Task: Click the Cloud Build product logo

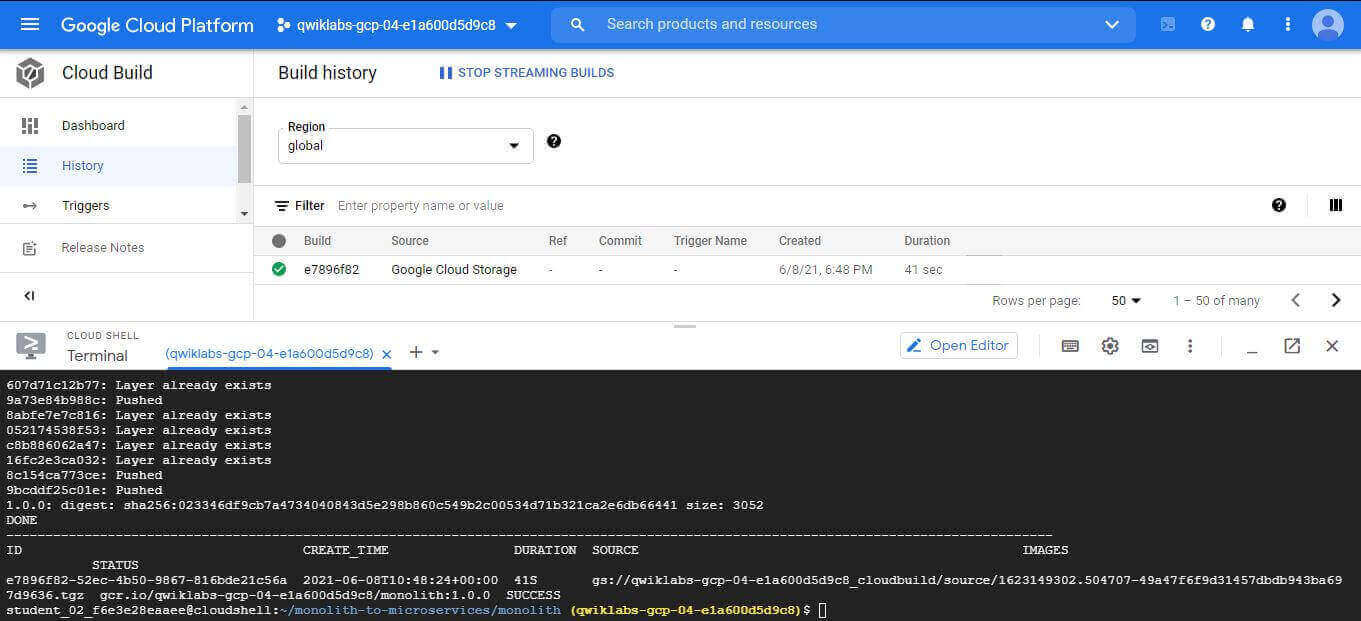Action: (x=30, y=73)
